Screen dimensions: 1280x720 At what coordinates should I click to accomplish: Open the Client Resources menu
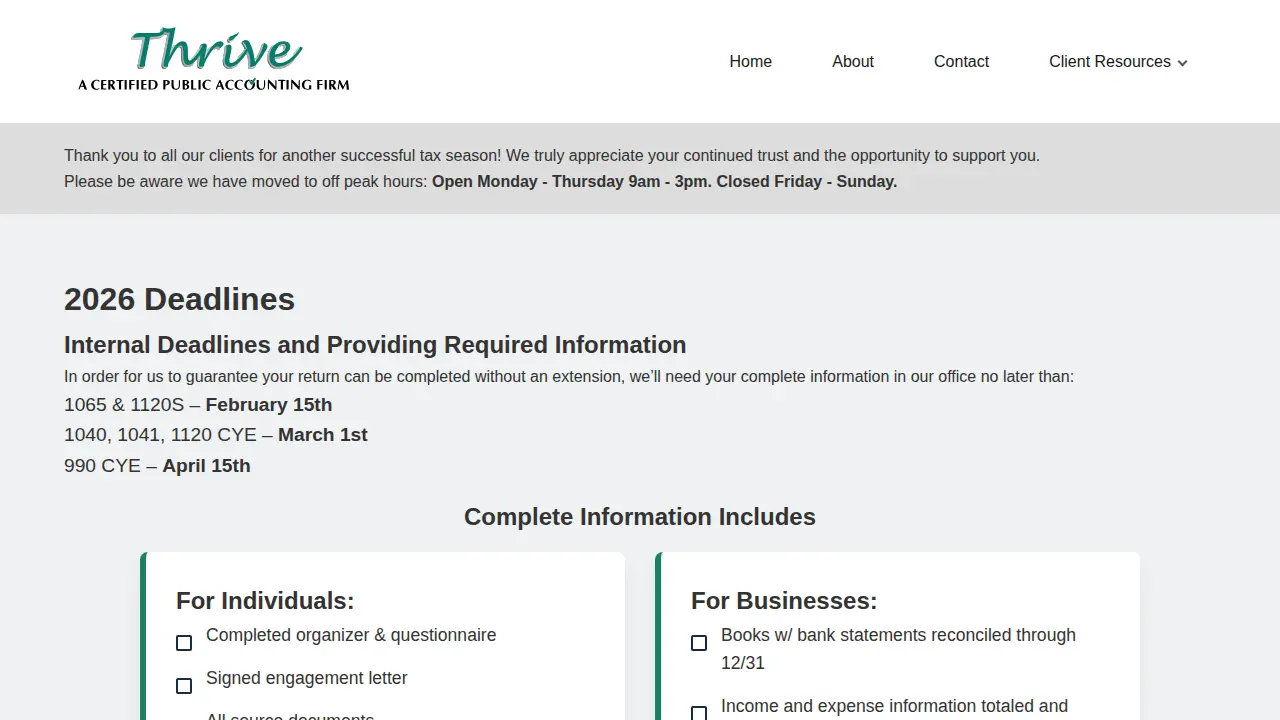(x=1118, y=62)
